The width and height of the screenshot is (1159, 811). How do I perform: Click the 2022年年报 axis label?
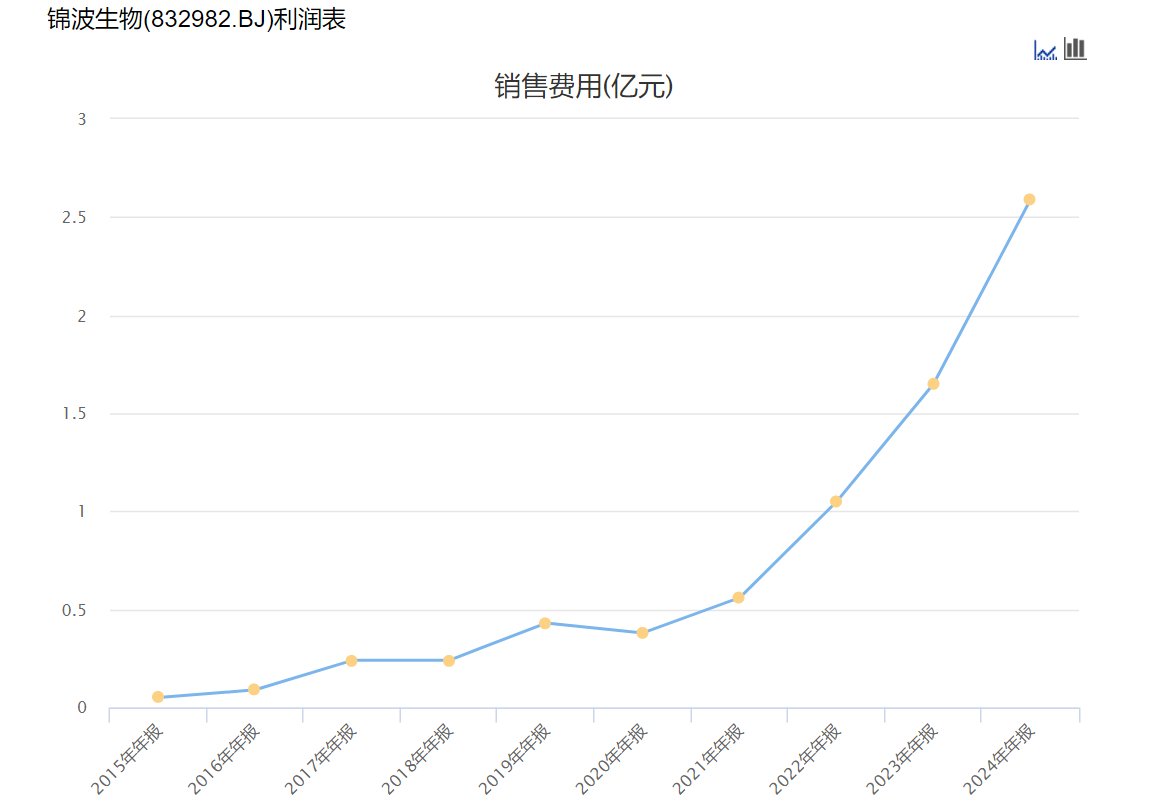pos(804,760)
